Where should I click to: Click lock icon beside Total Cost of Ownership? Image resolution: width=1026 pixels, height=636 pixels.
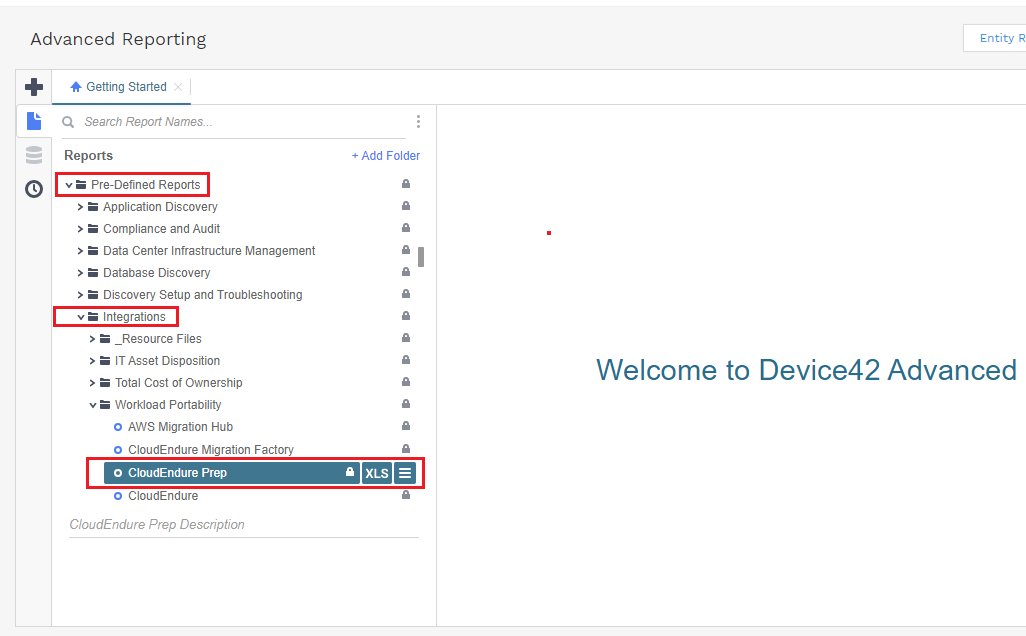[x=406, y=381]
